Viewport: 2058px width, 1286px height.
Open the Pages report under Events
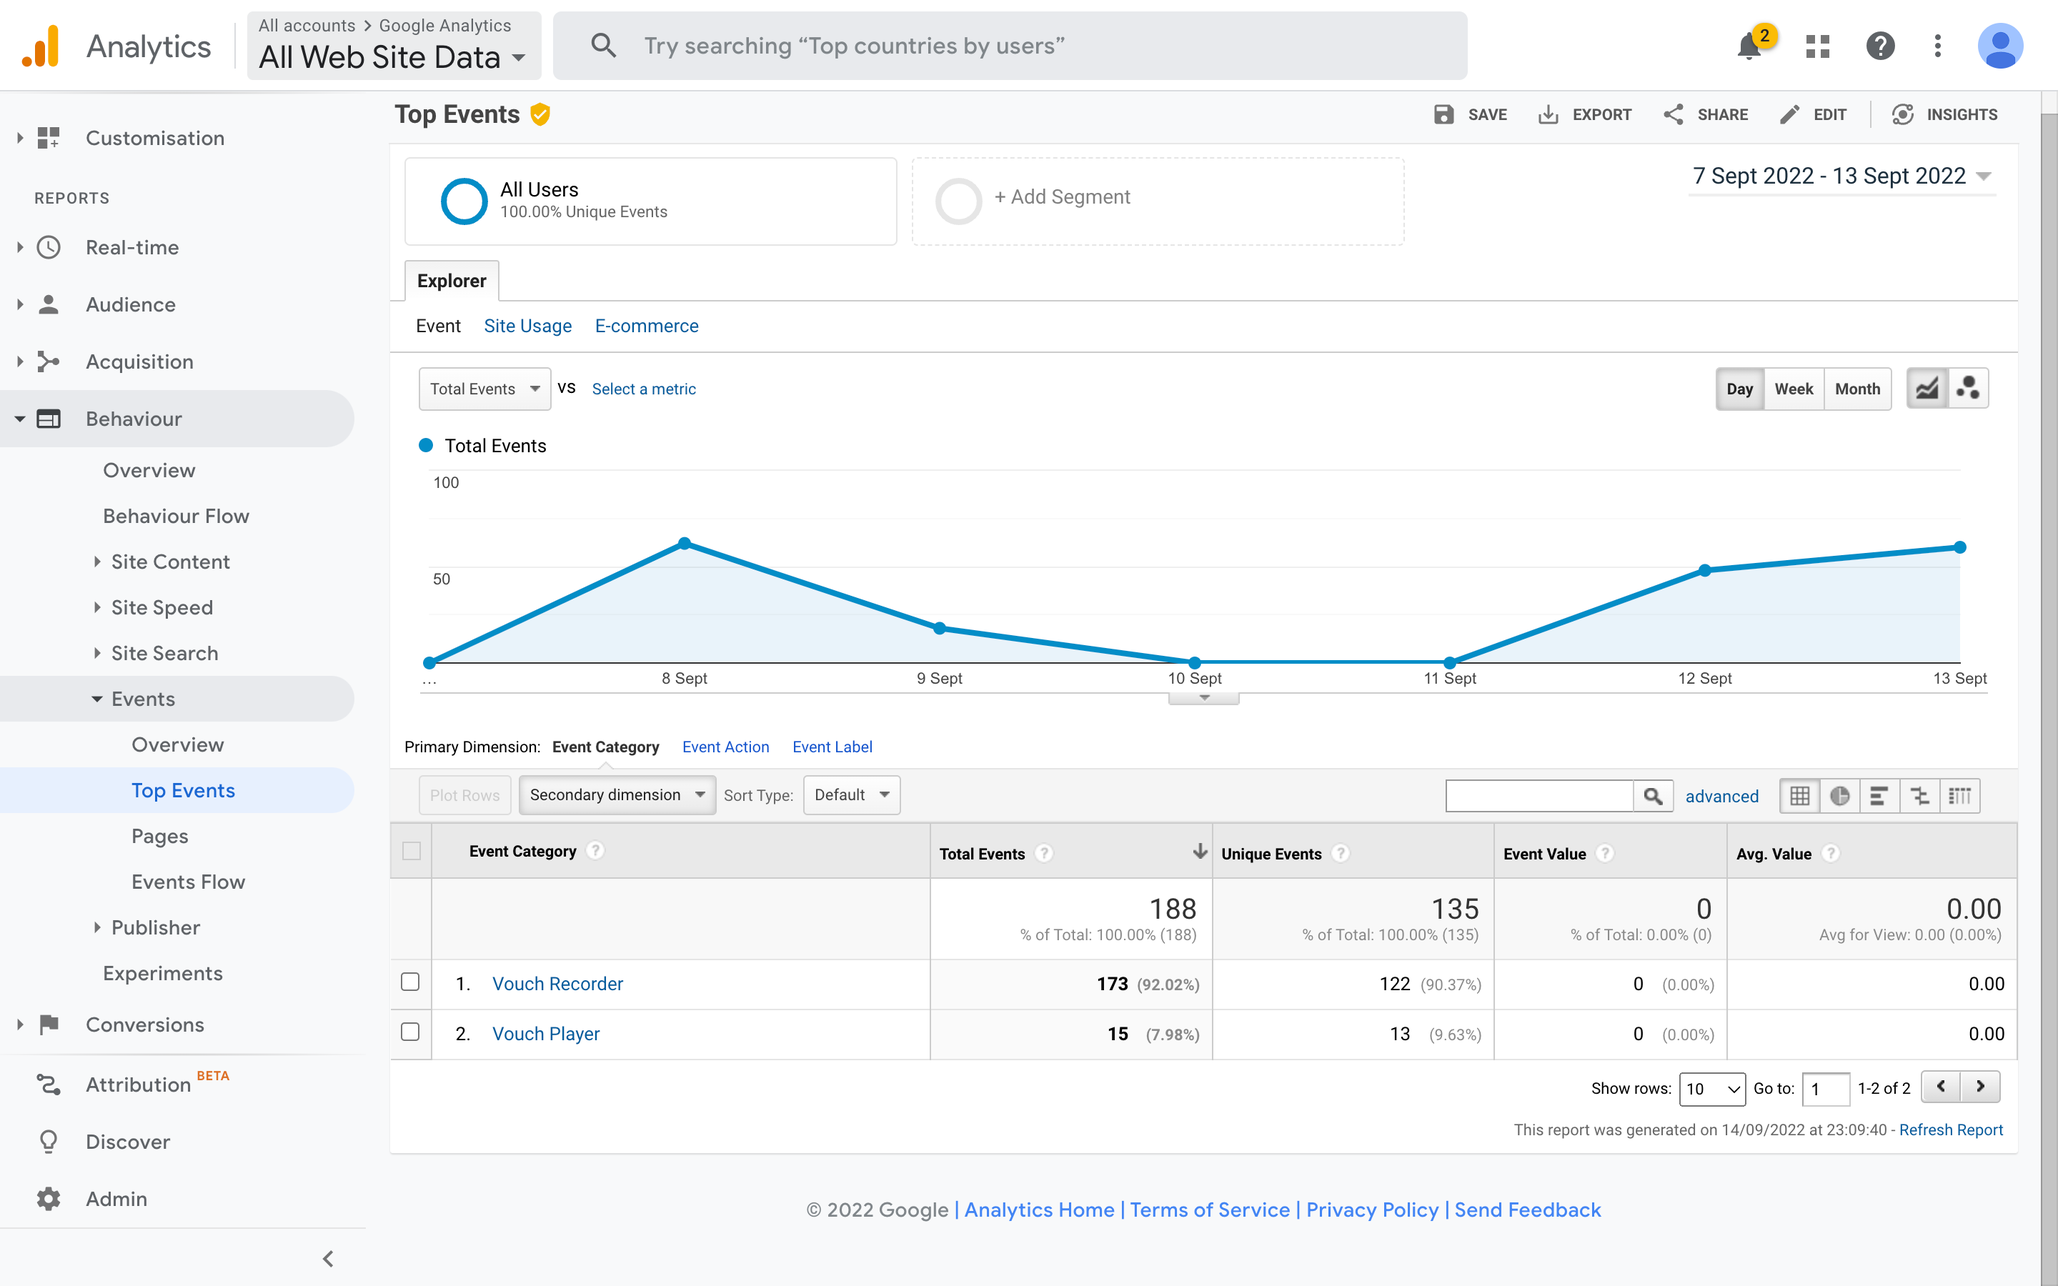[x=160, y=836]
